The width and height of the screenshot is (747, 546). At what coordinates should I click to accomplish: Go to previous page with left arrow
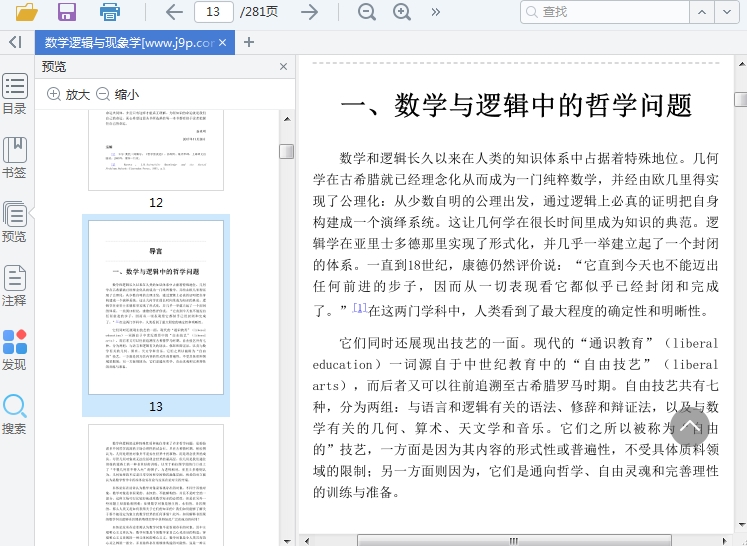pyautogui.click(x=174, y=12)
